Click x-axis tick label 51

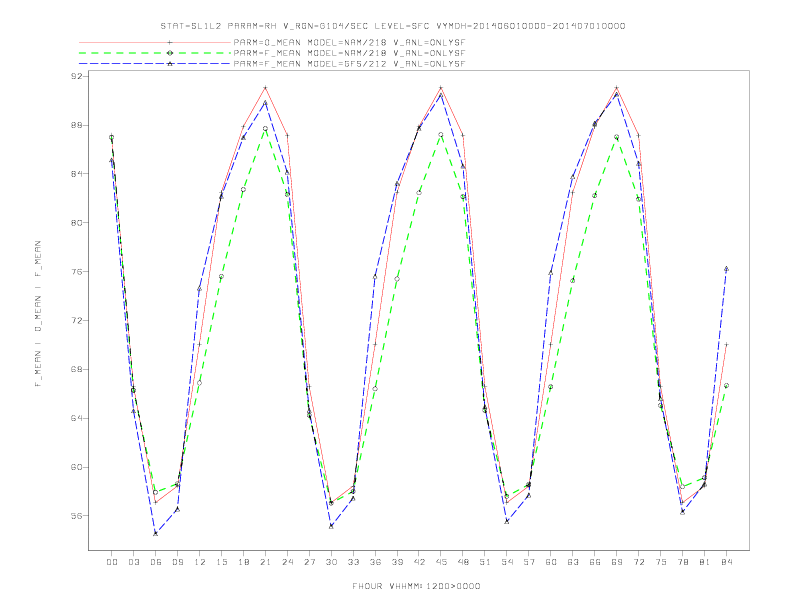click(x=485, y=562)
